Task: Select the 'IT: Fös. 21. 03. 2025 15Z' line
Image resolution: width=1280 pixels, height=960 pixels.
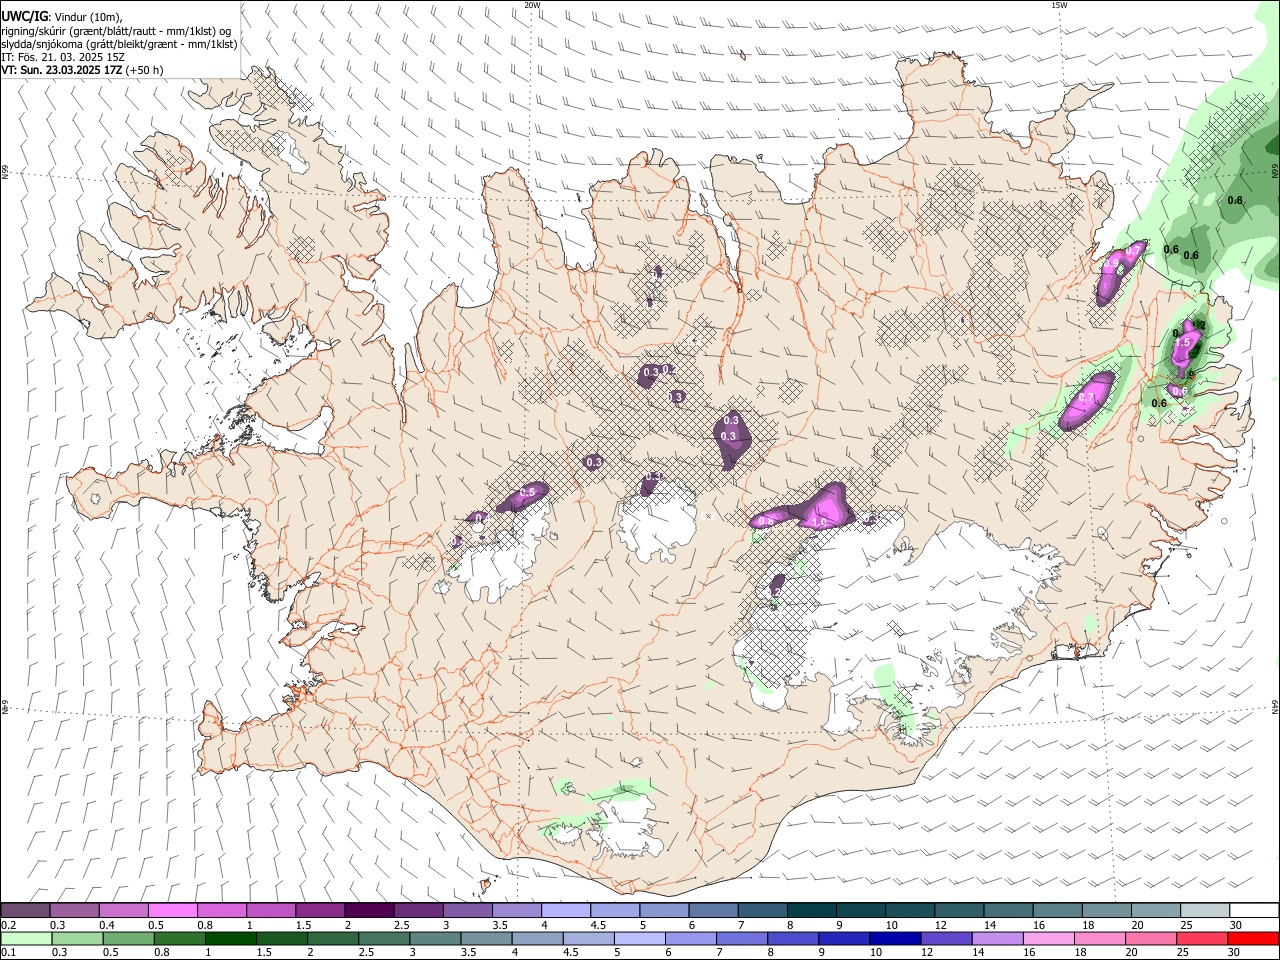Action: 63,57
